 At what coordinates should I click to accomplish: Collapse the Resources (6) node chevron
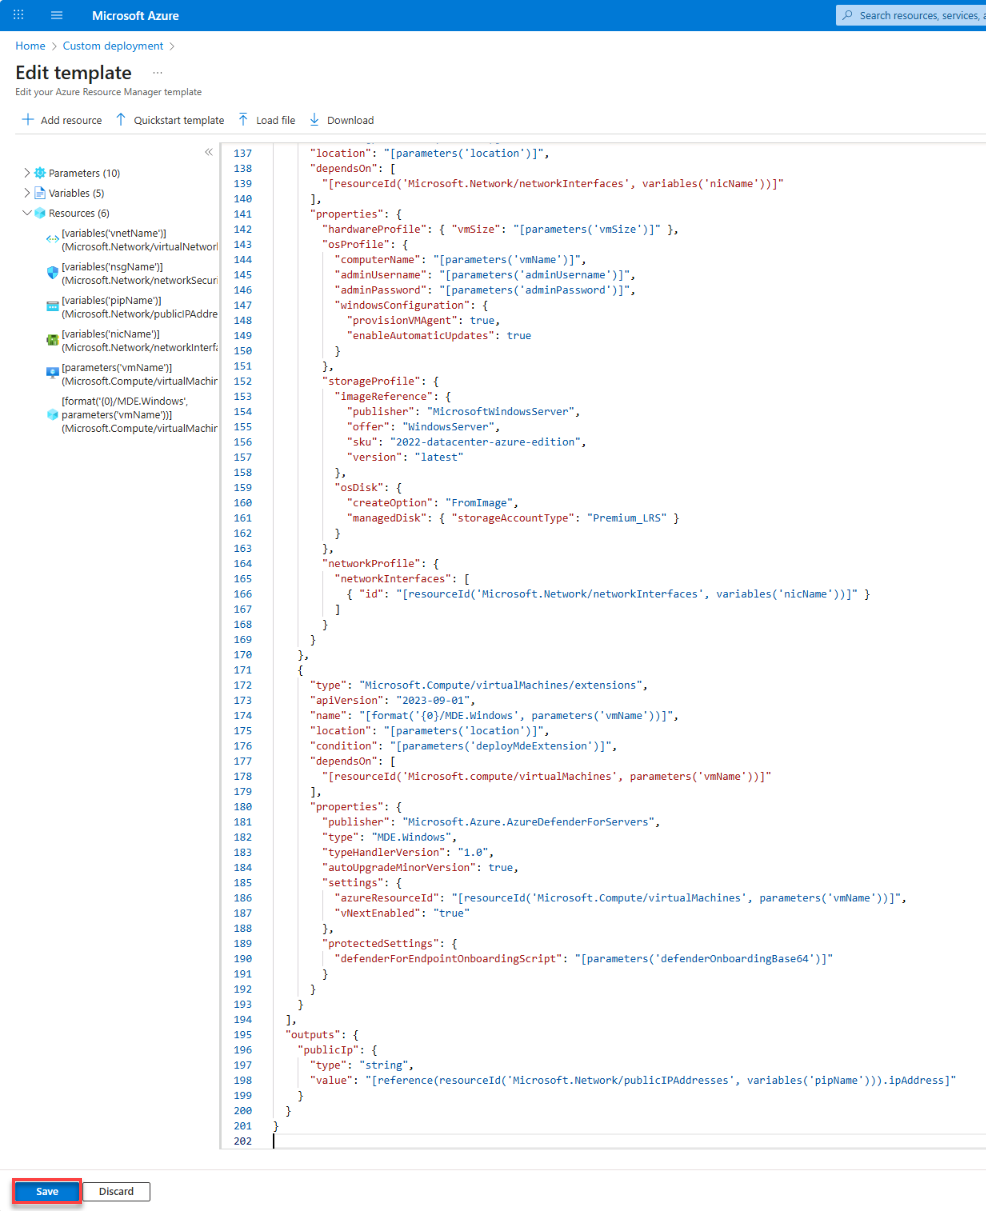click(26, 213)
